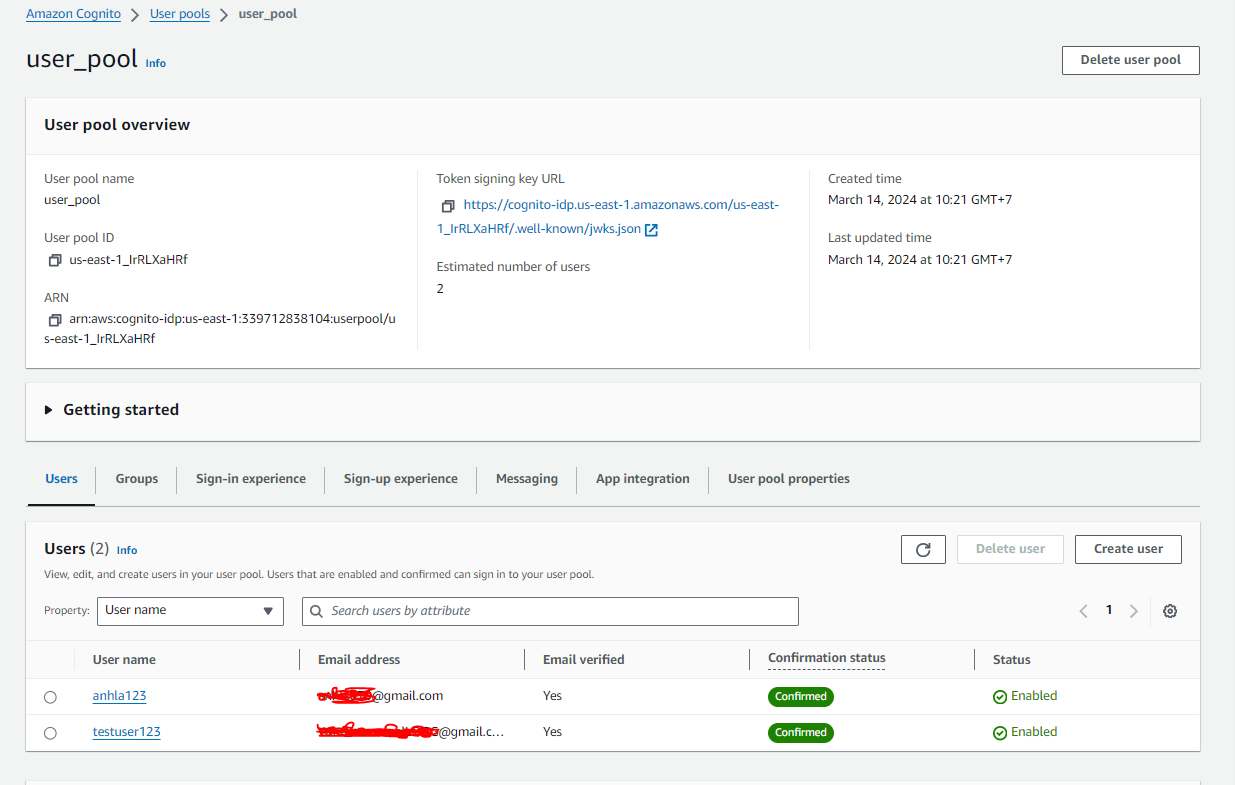This screenshot has height=785, width=1235.
Task: Select the anhla123 user radio button
Action: click(x=51, y=697)
